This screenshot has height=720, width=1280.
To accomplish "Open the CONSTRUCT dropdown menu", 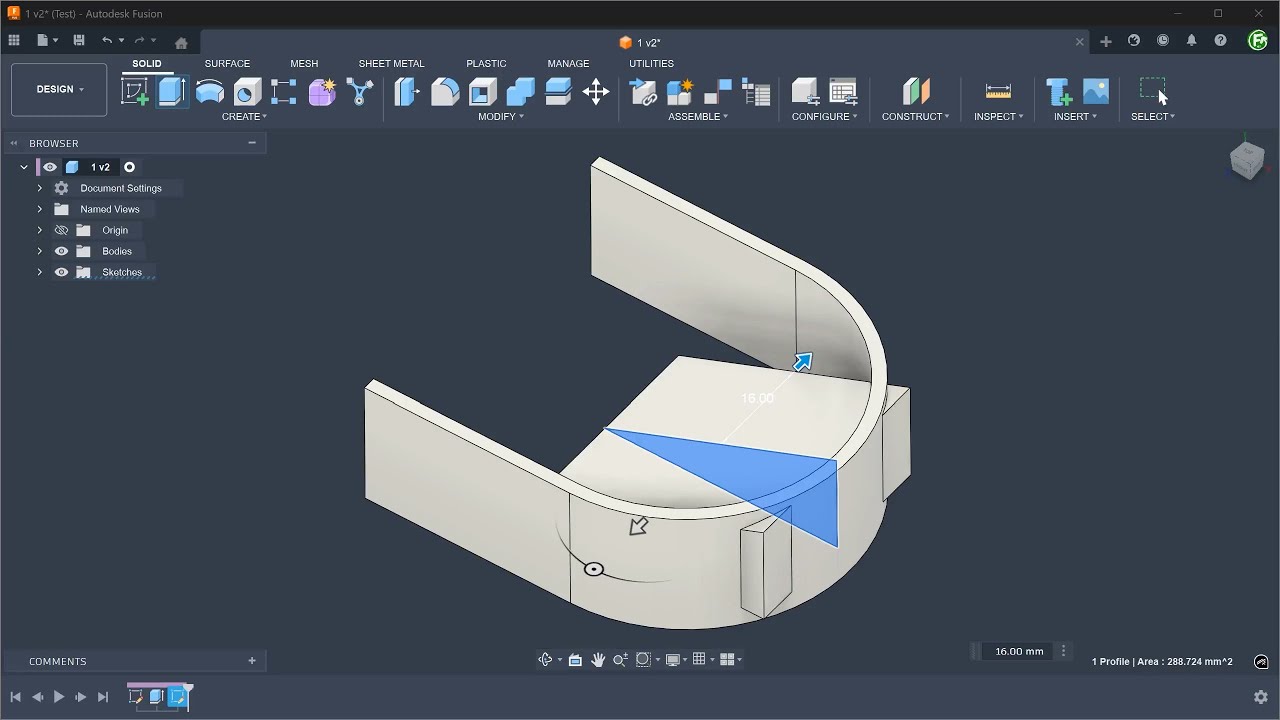I will (x=915, y=117).
